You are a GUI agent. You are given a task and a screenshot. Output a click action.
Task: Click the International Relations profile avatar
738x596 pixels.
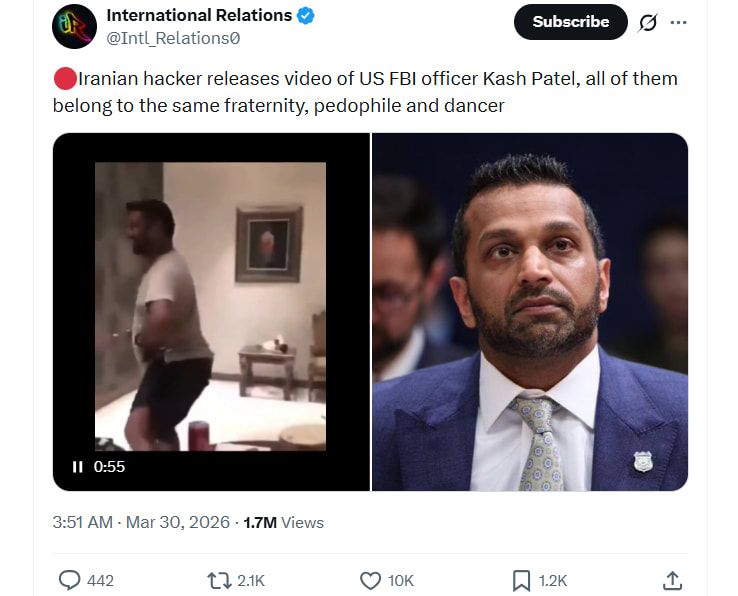point(74,27)
